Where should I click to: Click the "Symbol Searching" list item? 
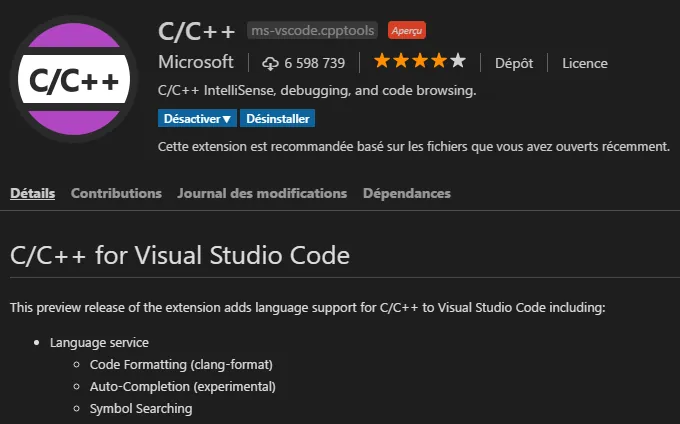[x=141, y=408]
